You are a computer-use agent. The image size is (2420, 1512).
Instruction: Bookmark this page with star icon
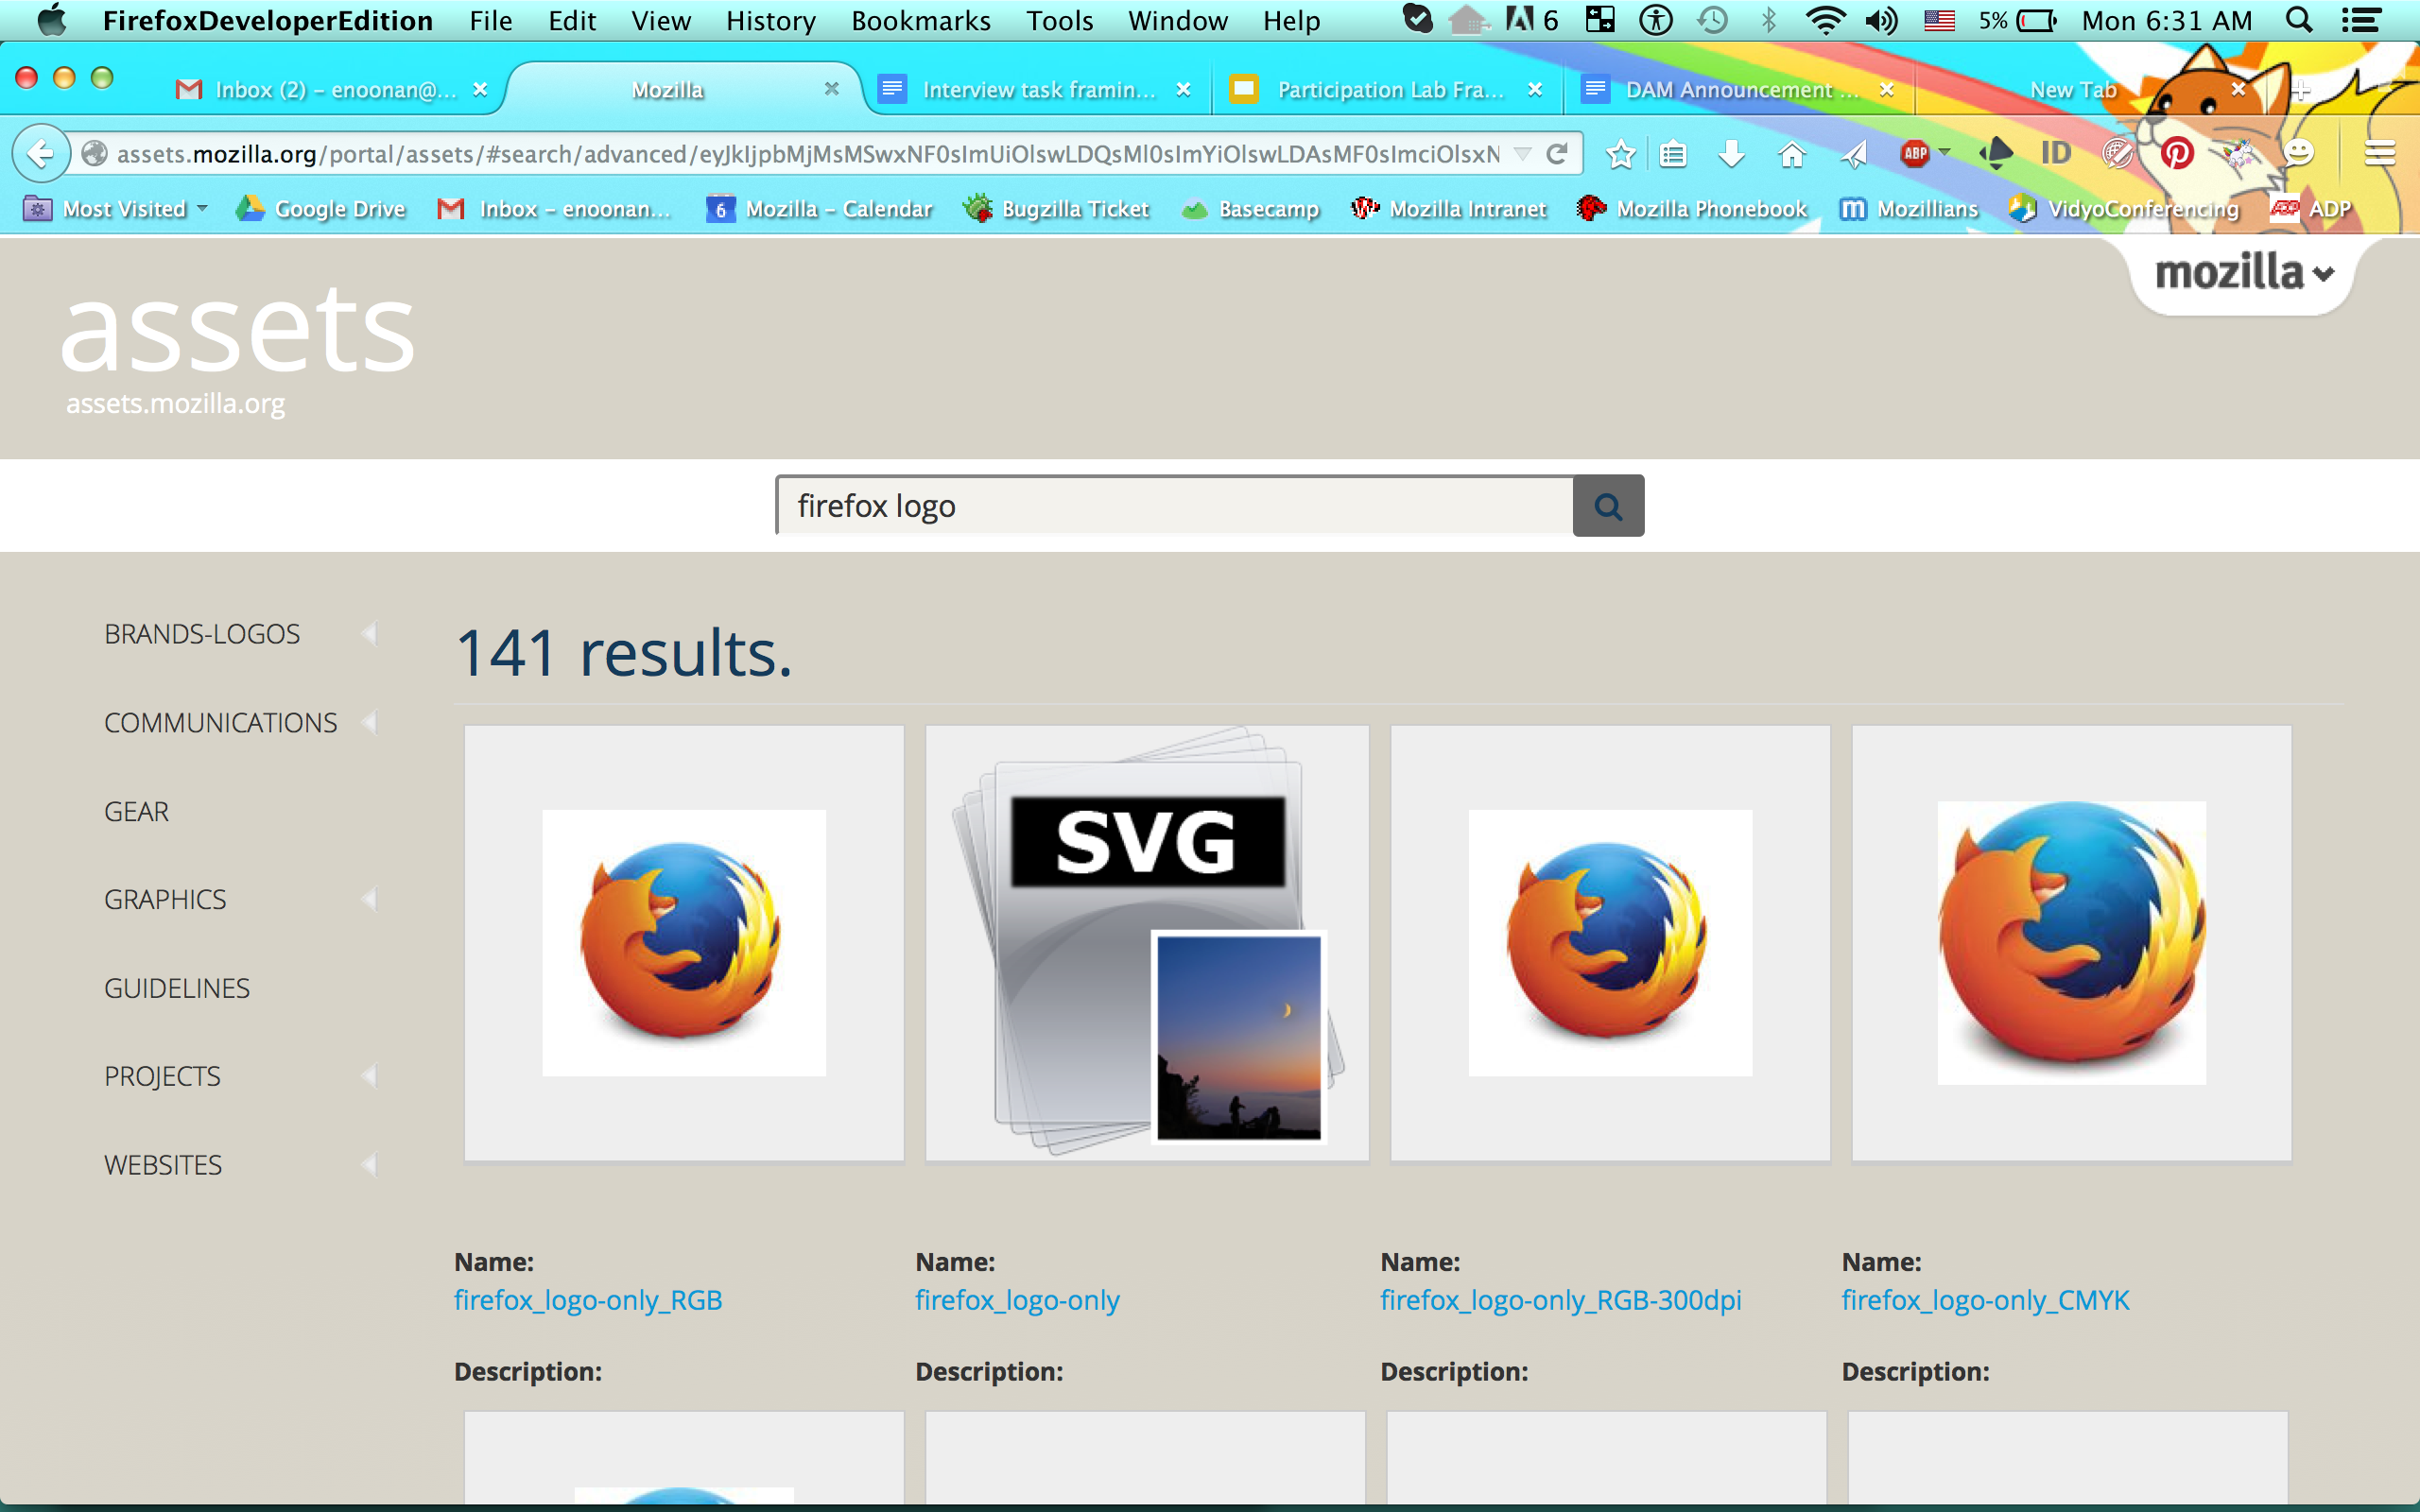[1620, 154]
